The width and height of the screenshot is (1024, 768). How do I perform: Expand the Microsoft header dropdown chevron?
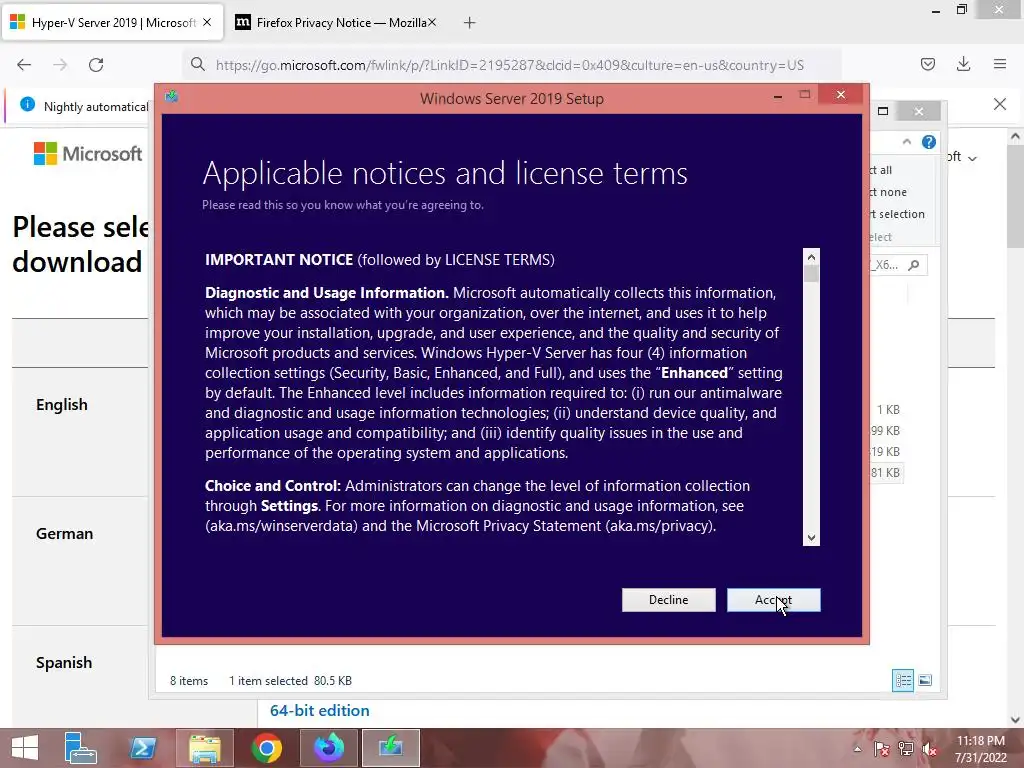click(x=972, y=158)
